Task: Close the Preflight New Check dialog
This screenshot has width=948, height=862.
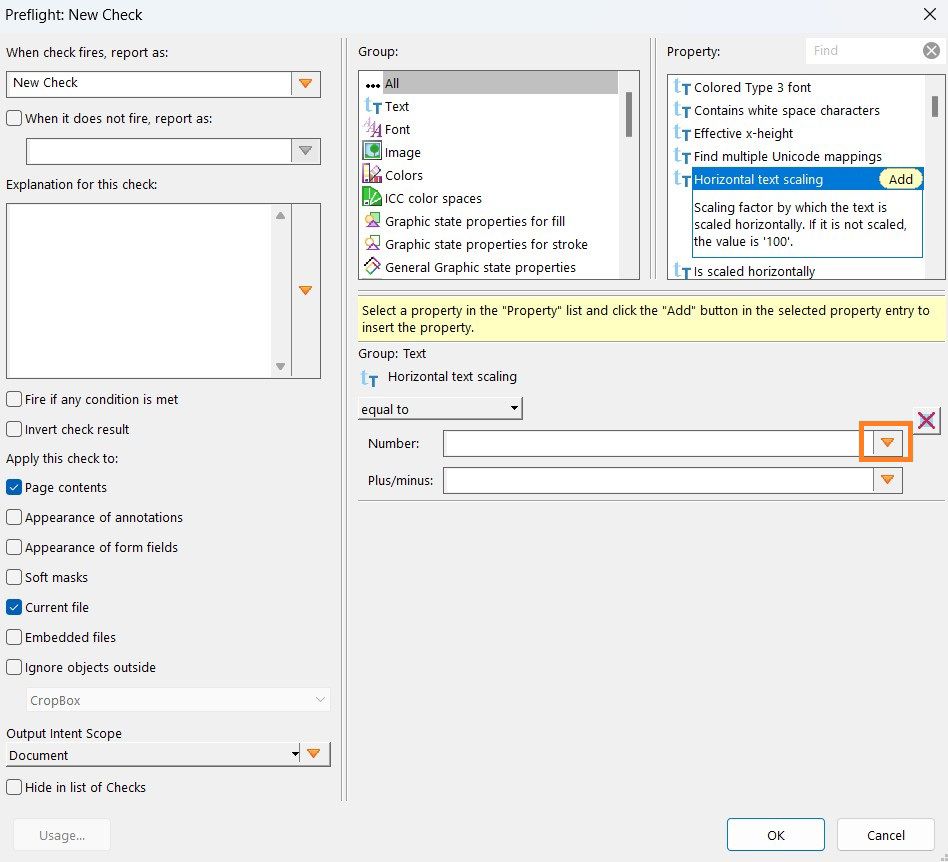Action: tap(930, 14)
